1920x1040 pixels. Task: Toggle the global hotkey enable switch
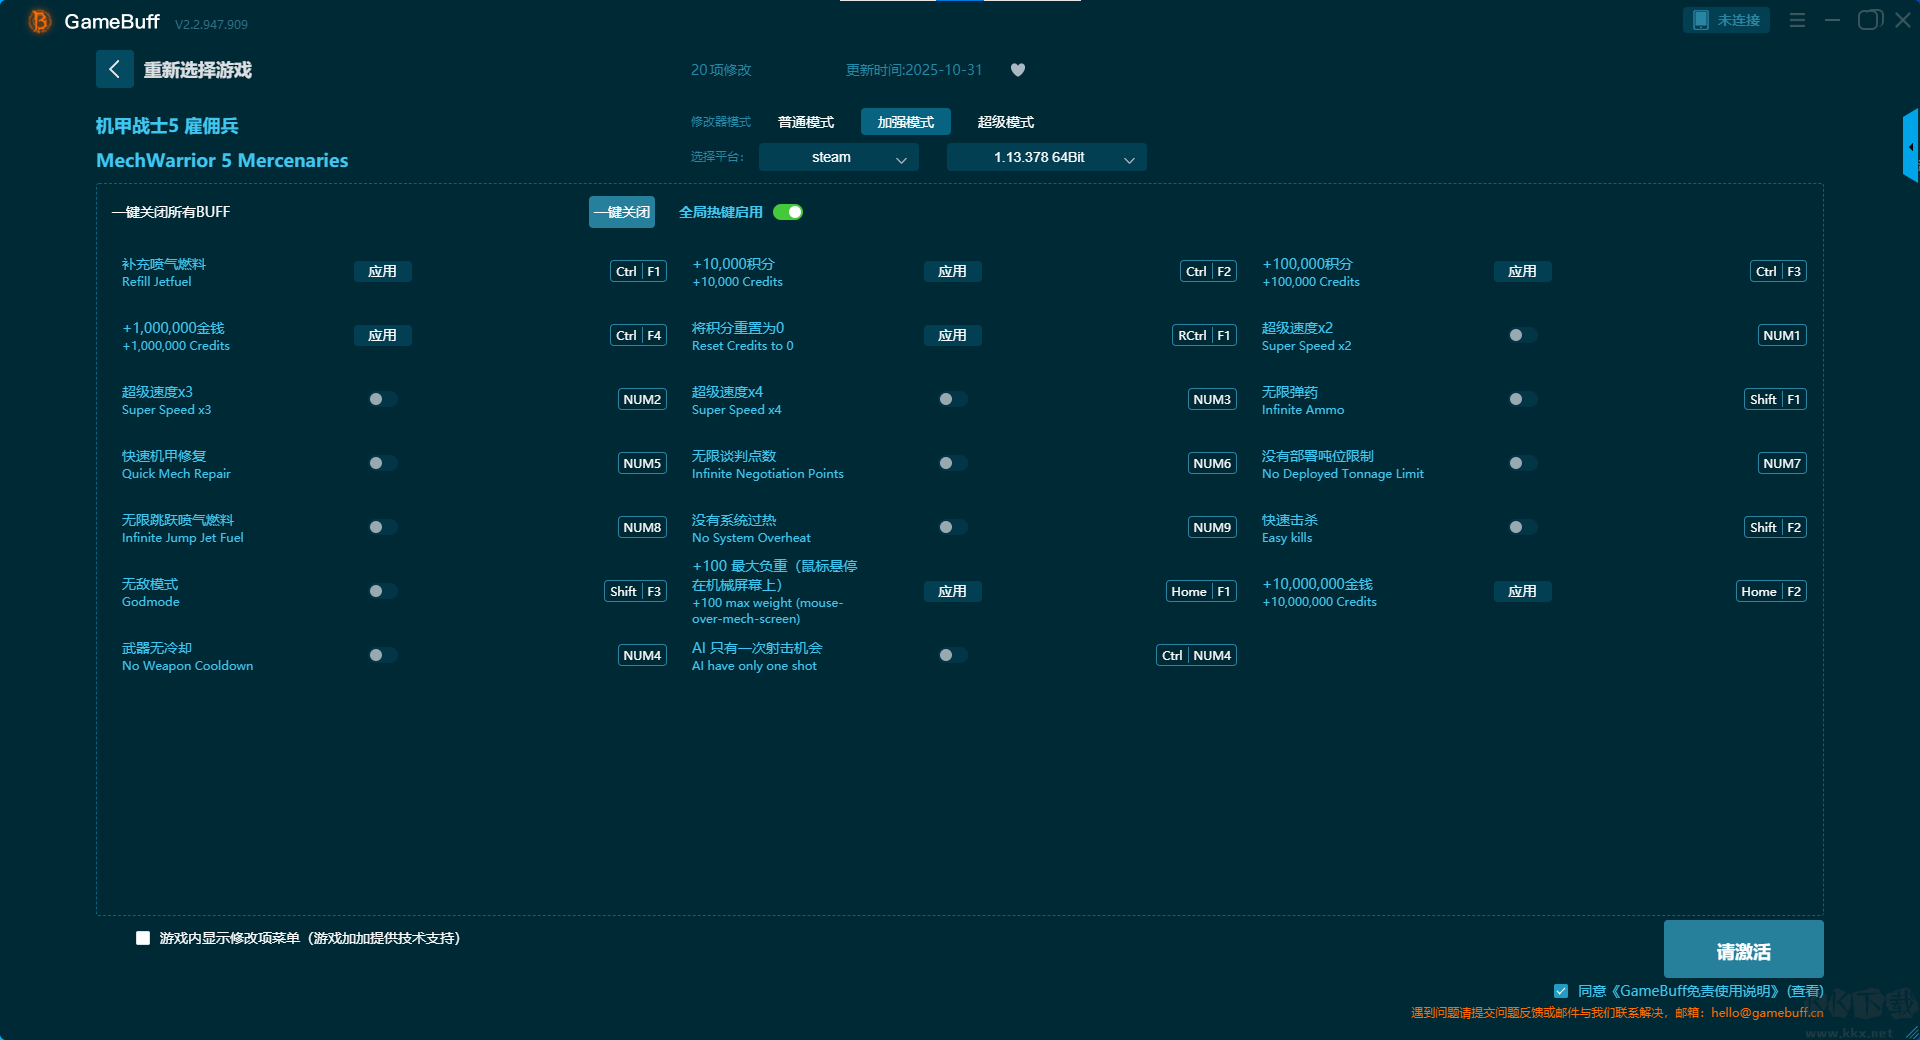(788, 212)
